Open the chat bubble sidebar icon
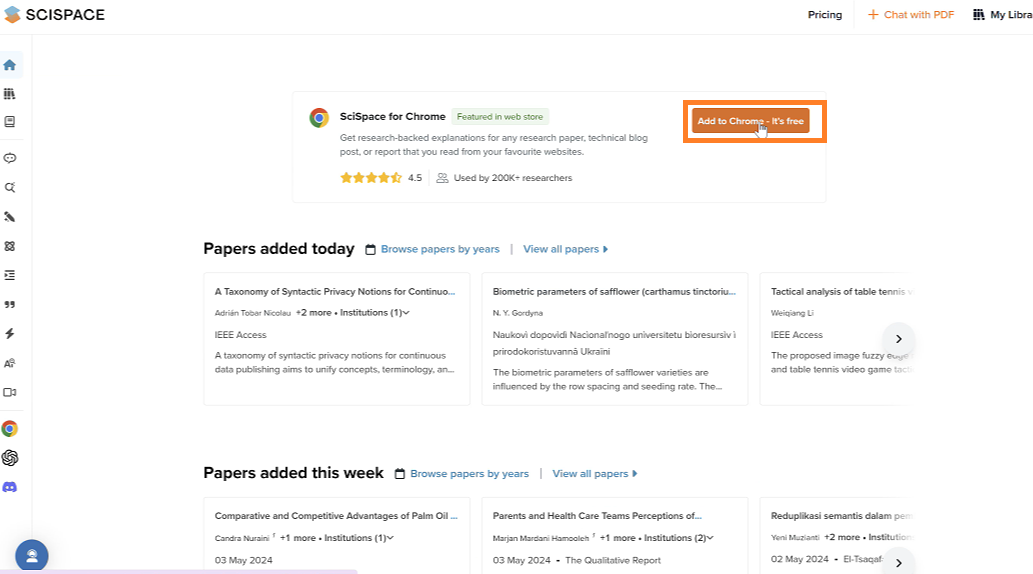The height and width of the screenshot is (574, 1033). click(x=10, y=158)
